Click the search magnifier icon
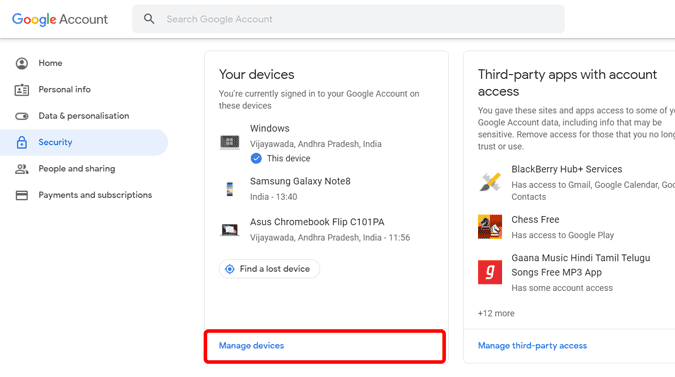This screenshot has height=377, width=675. click(x=149, y=19)
